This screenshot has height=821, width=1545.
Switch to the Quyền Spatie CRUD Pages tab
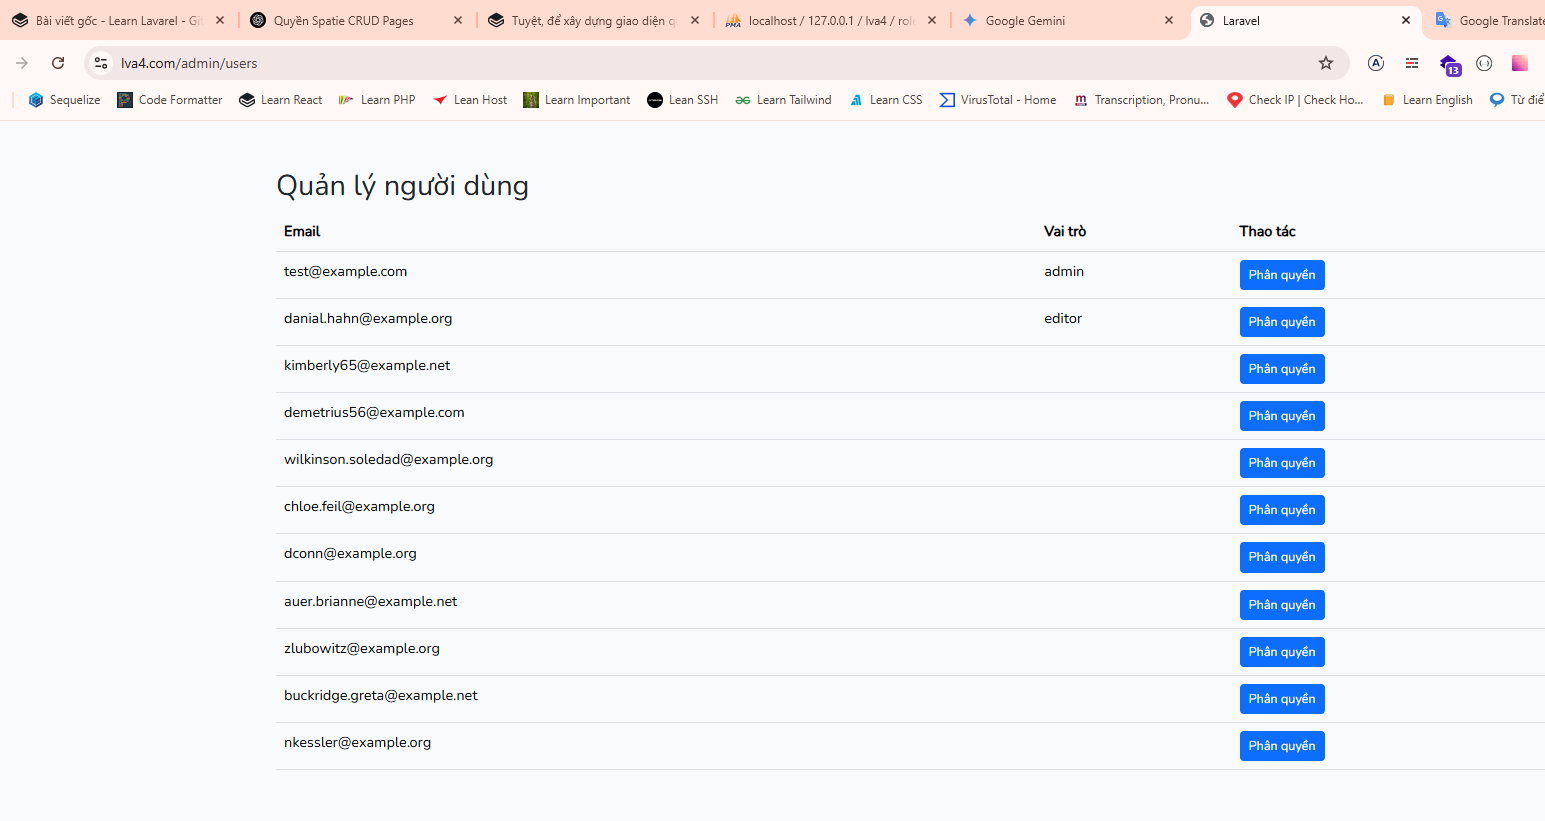(x=345, y=21)
